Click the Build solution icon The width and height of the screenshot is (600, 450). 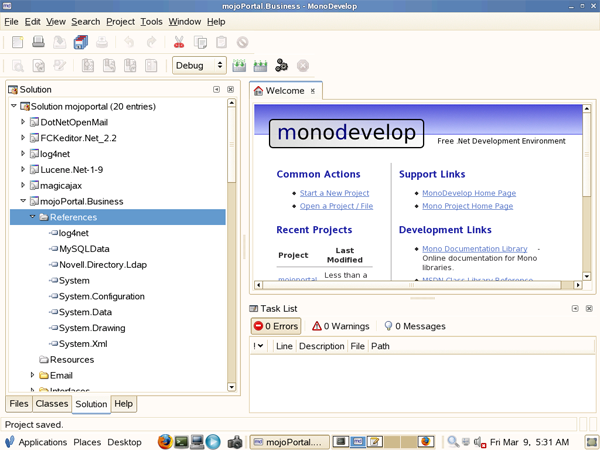tap(240, 66)
